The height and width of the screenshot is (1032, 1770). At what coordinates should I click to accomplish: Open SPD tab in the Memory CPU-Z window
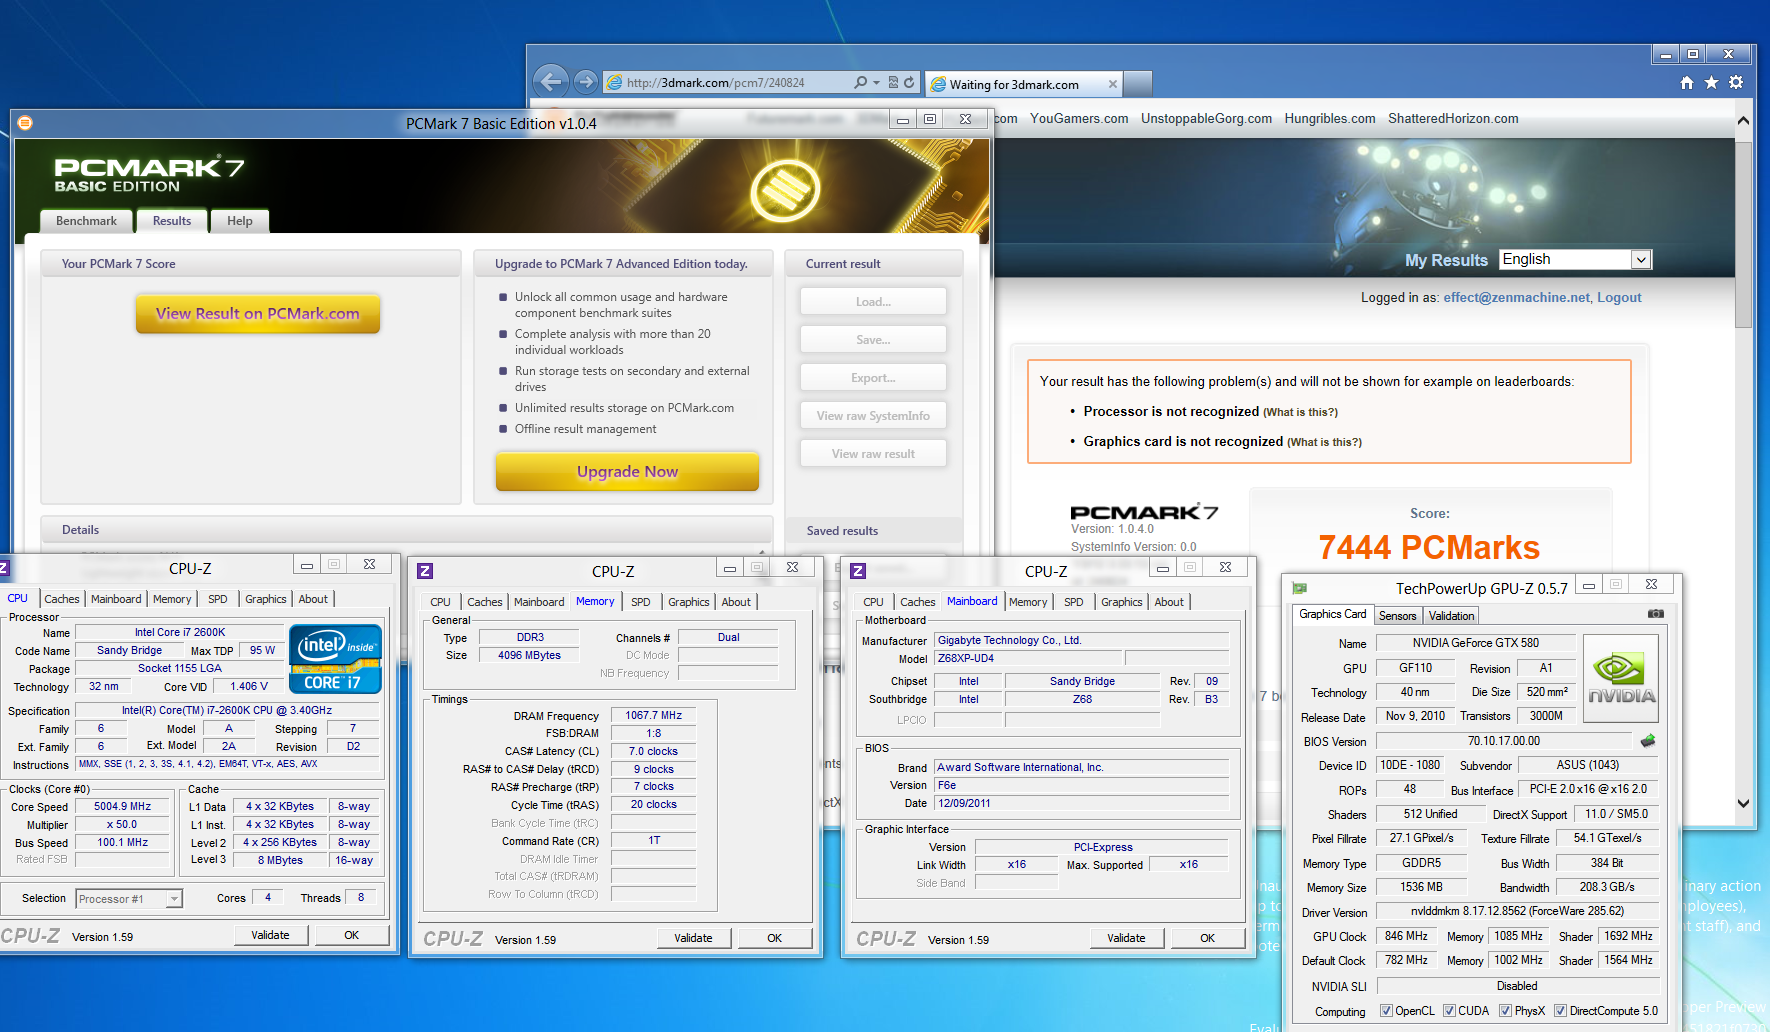[641, 602]
